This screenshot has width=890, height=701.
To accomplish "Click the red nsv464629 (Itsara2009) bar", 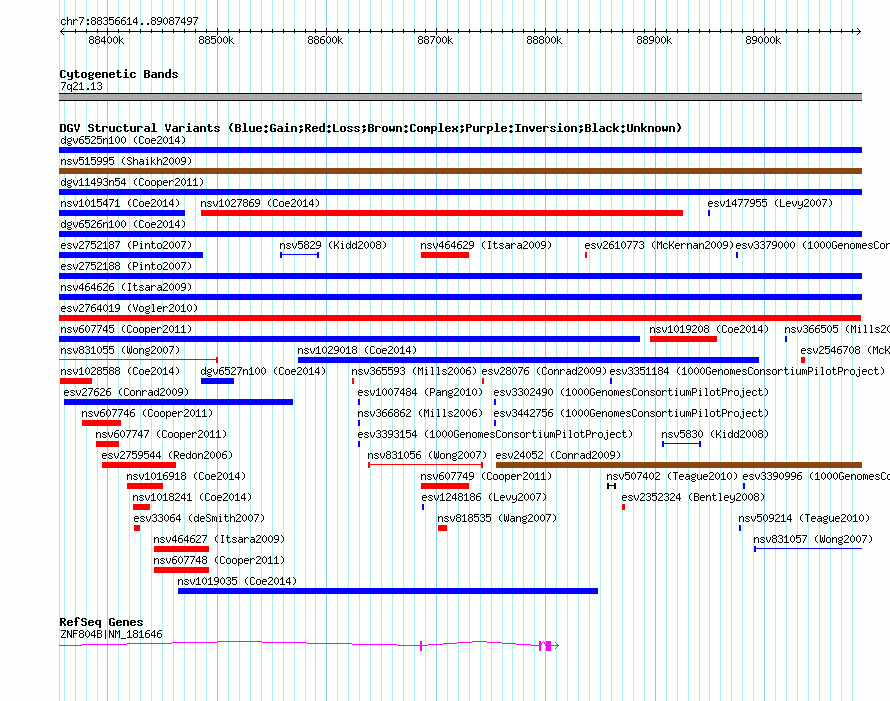I will click(445, 255).
